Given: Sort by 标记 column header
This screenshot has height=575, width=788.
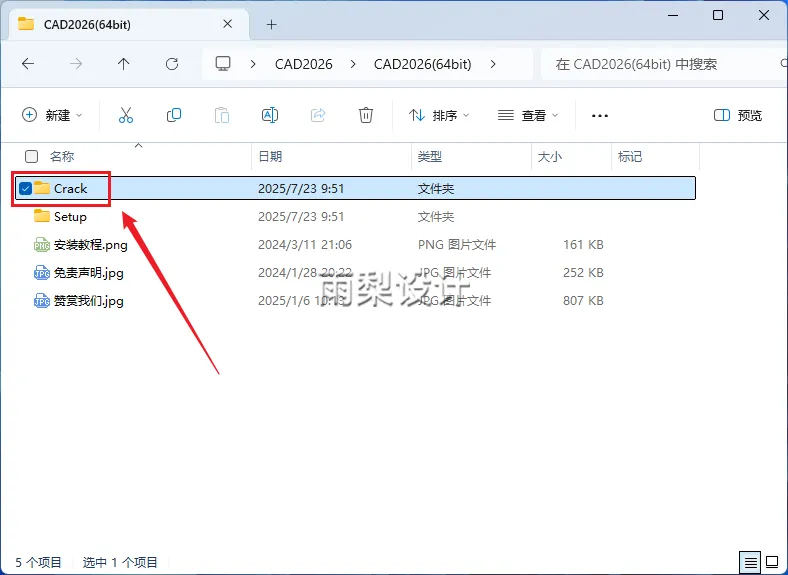Looking at the screenshot, I should 630,156.
